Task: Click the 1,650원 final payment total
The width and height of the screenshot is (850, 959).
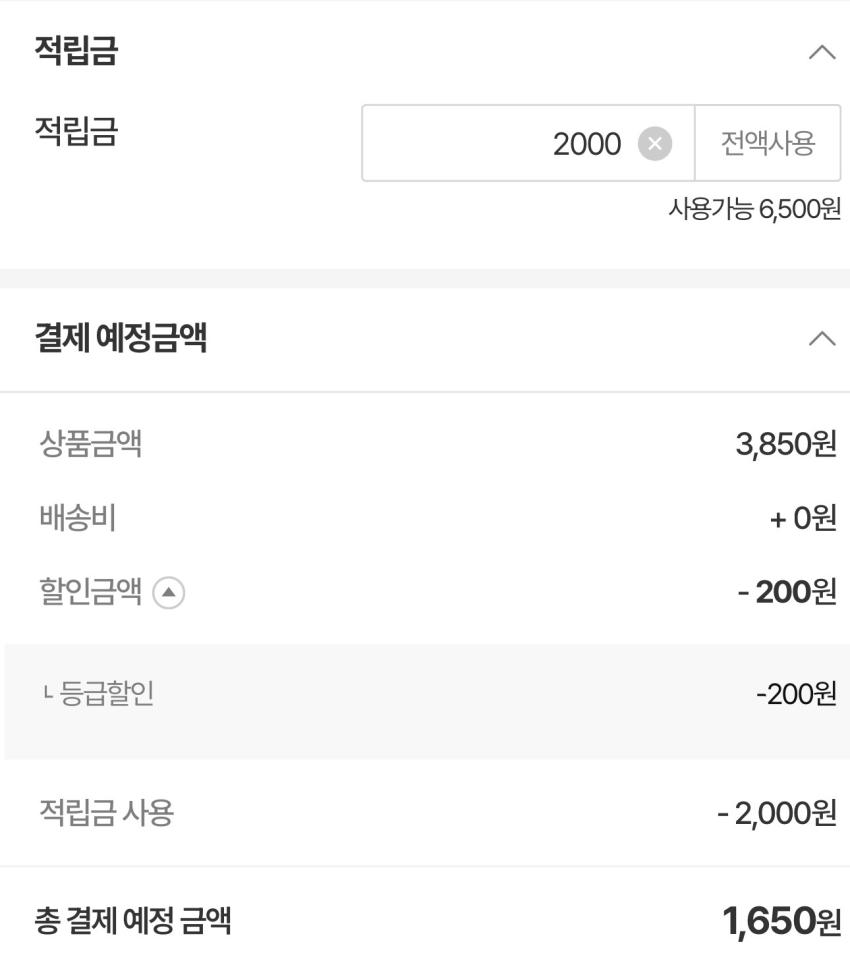Action: point(781,921)
